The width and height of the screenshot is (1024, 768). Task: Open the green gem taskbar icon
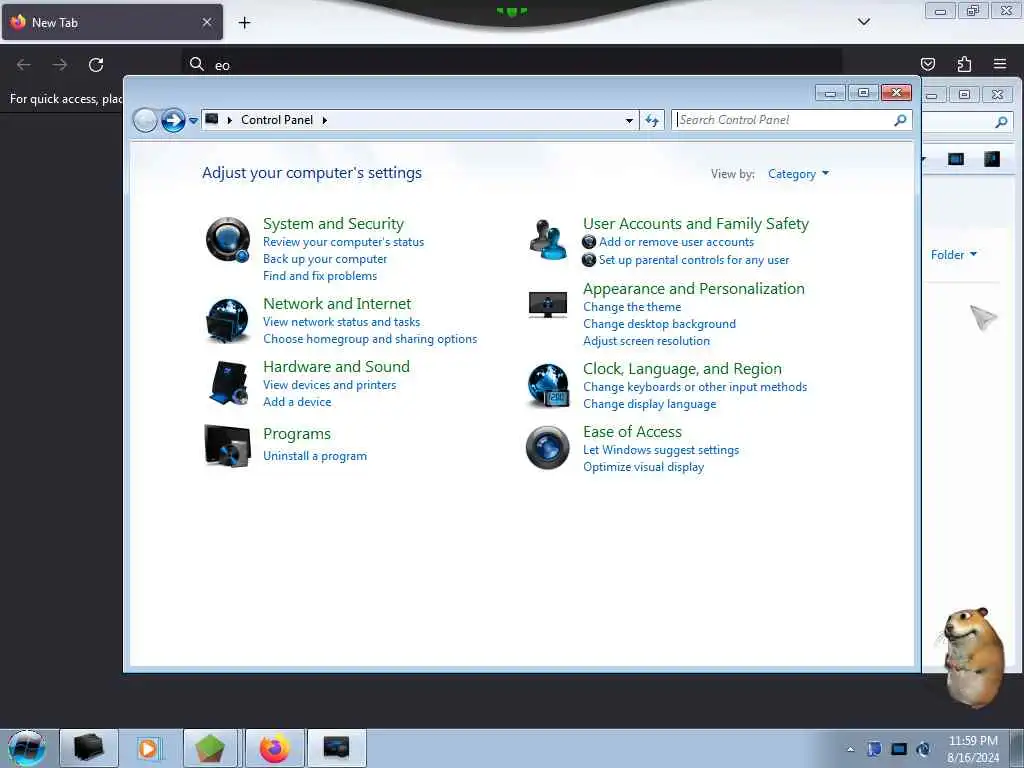[209, 748]
